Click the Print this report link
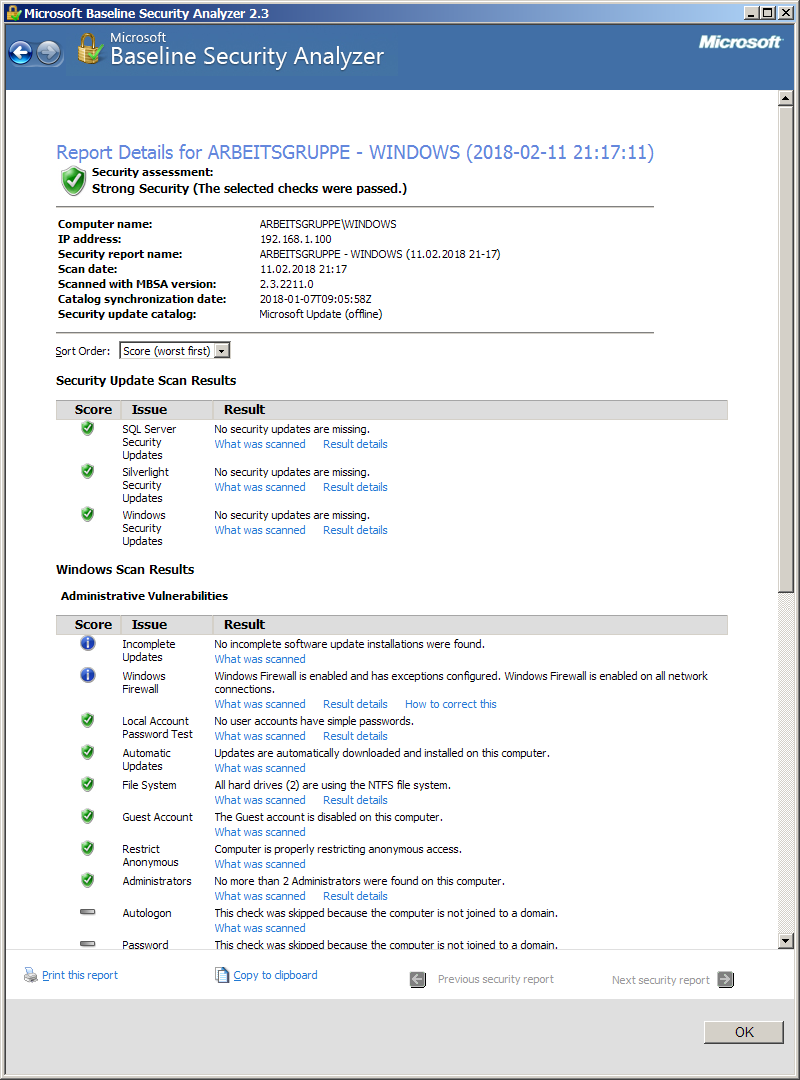 coord(80,975)
